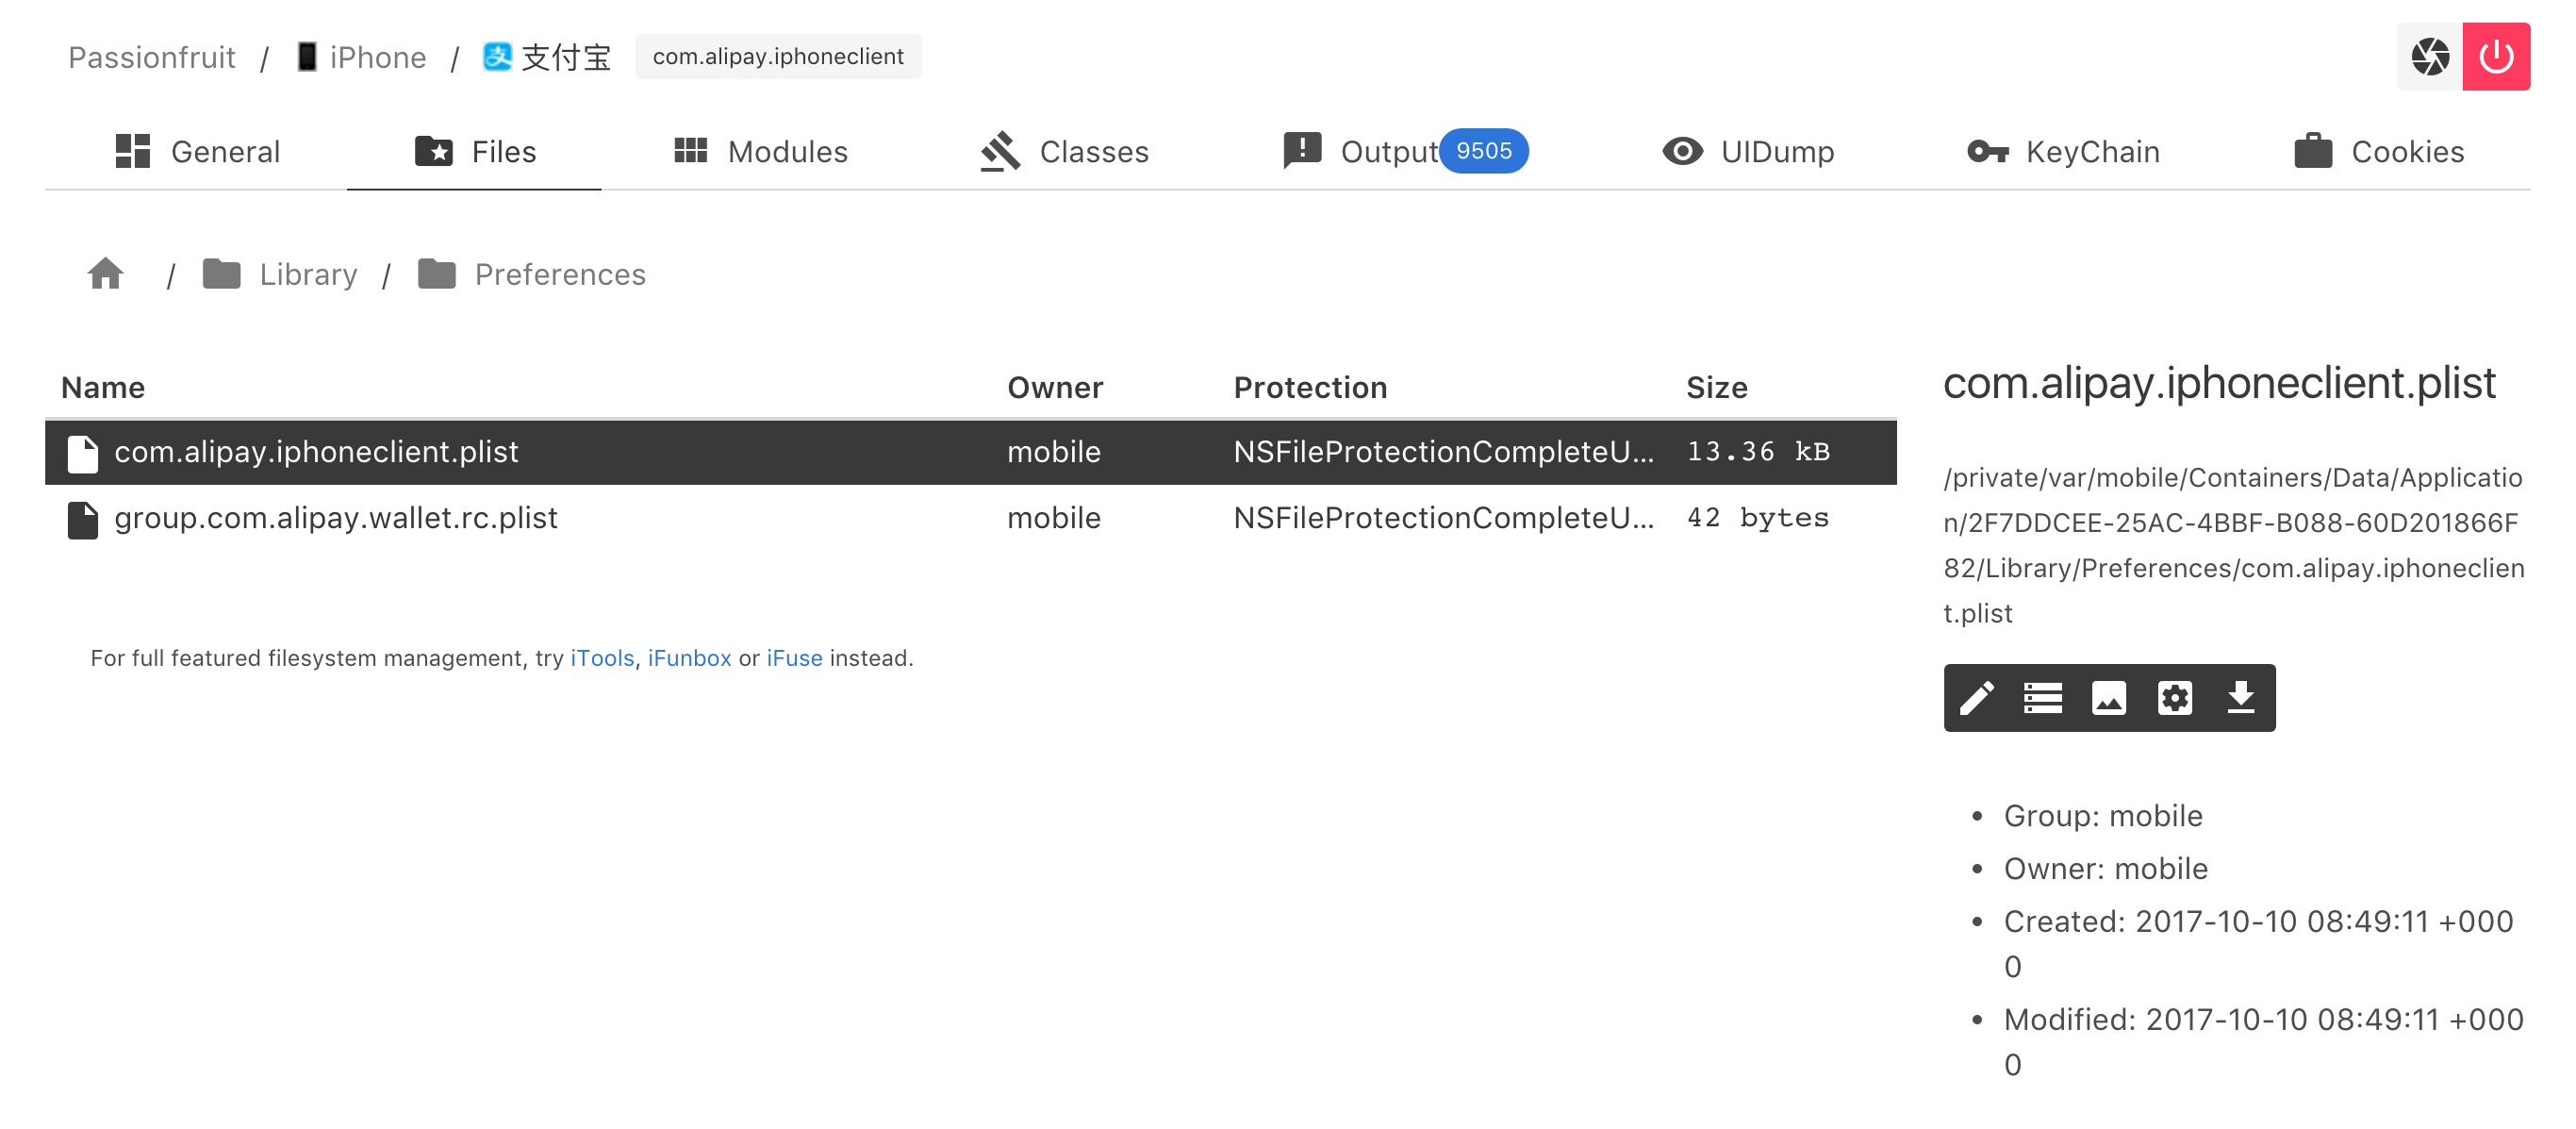Go to the home directory icon
Viewport: 2576px width, 1129px height.
point(105,274)
